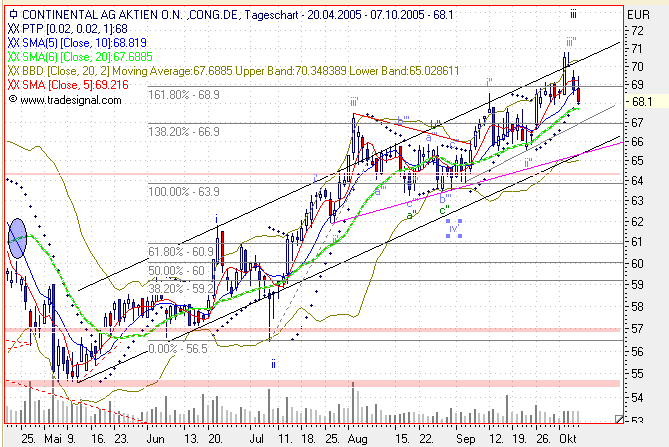Select the chart title CONTINENTAL AG AKTIEN O.N.
Image resolution: width=669 pixels, height=447 pixels.
tap(102, 15)
